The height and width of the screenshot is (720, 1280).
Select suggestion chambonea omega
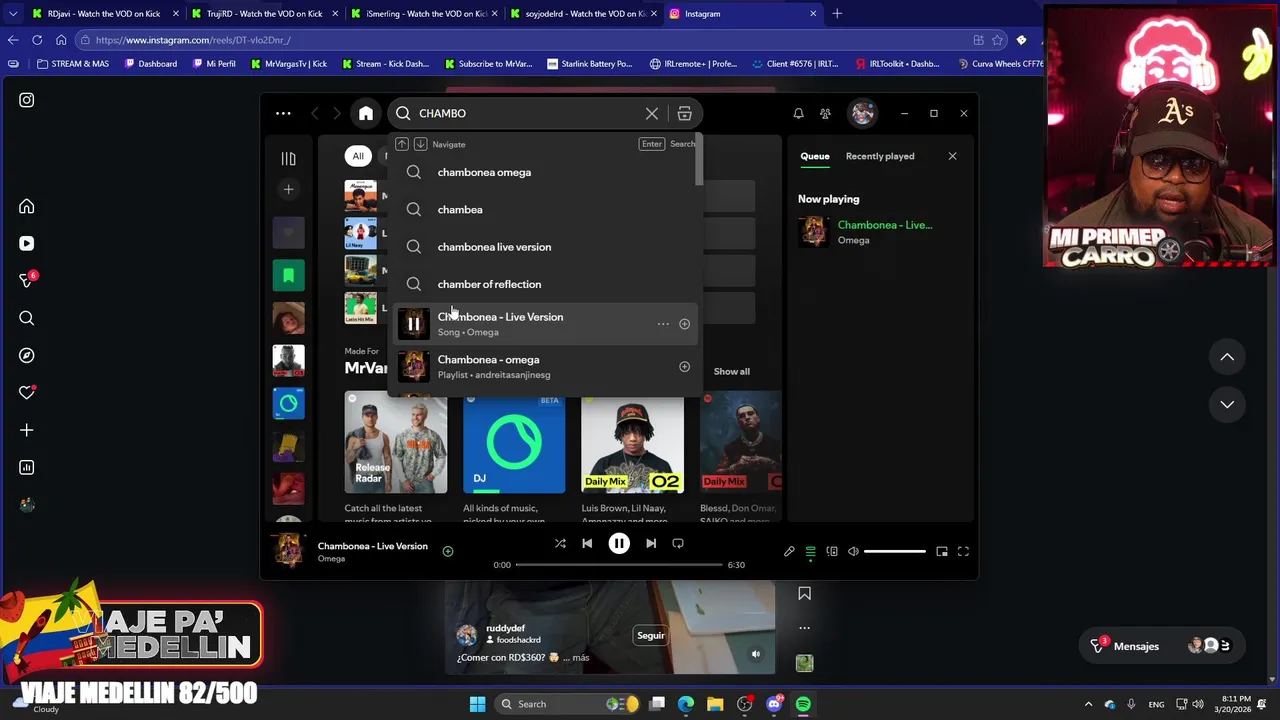[x=545, y=172]
